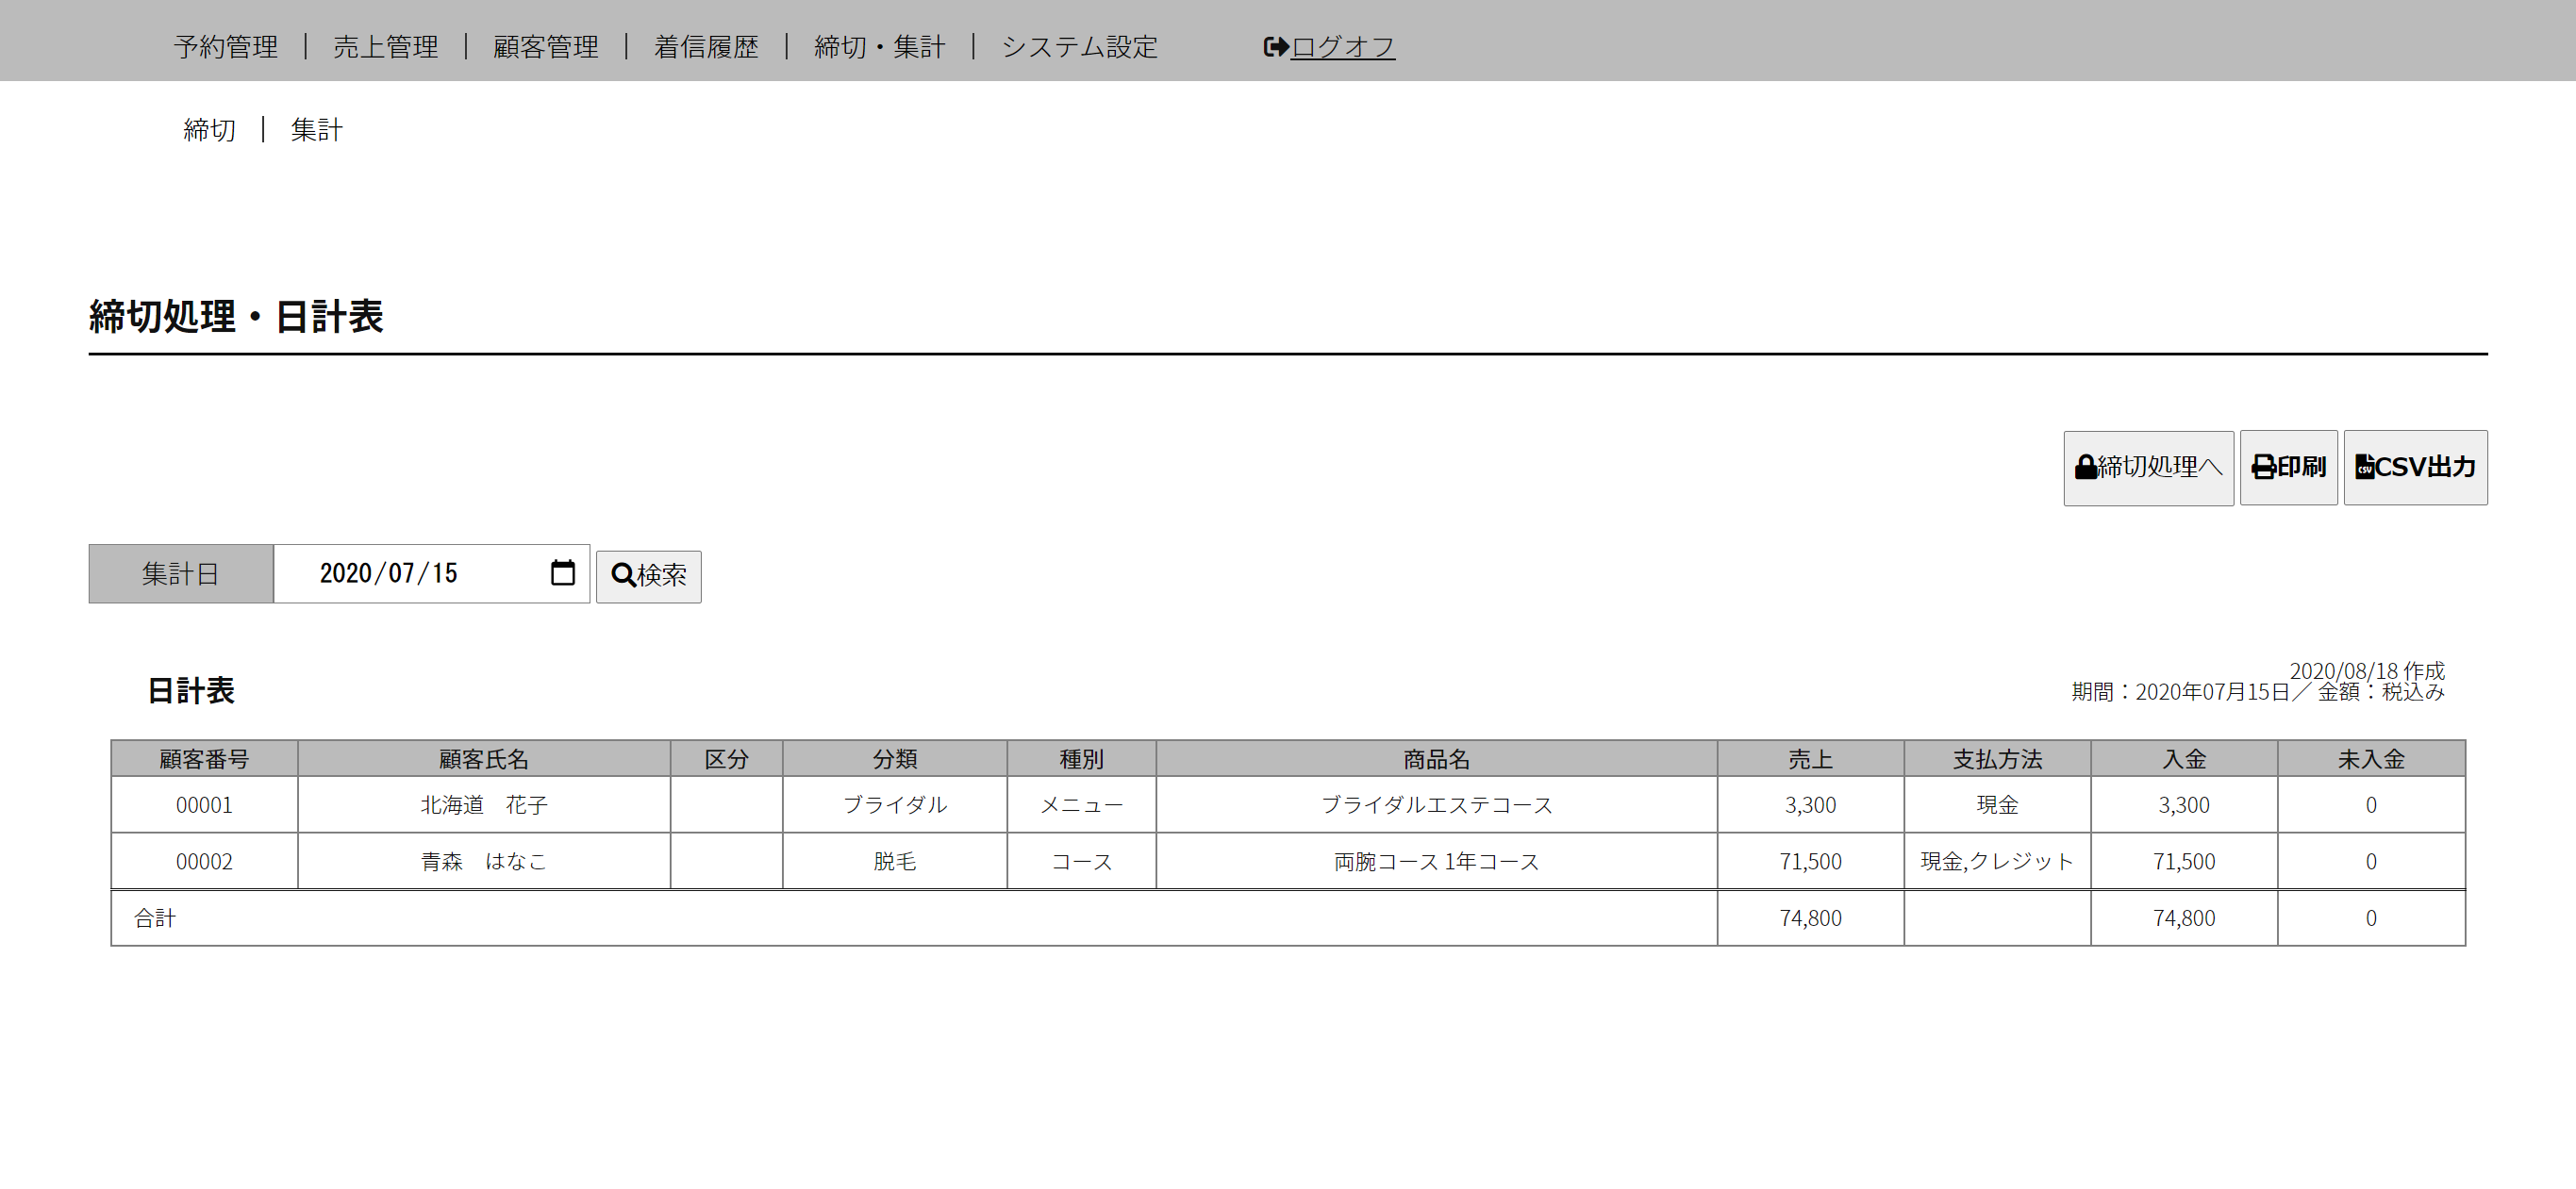
Task: Click the 集計日 label
Action: pos(181,574)
